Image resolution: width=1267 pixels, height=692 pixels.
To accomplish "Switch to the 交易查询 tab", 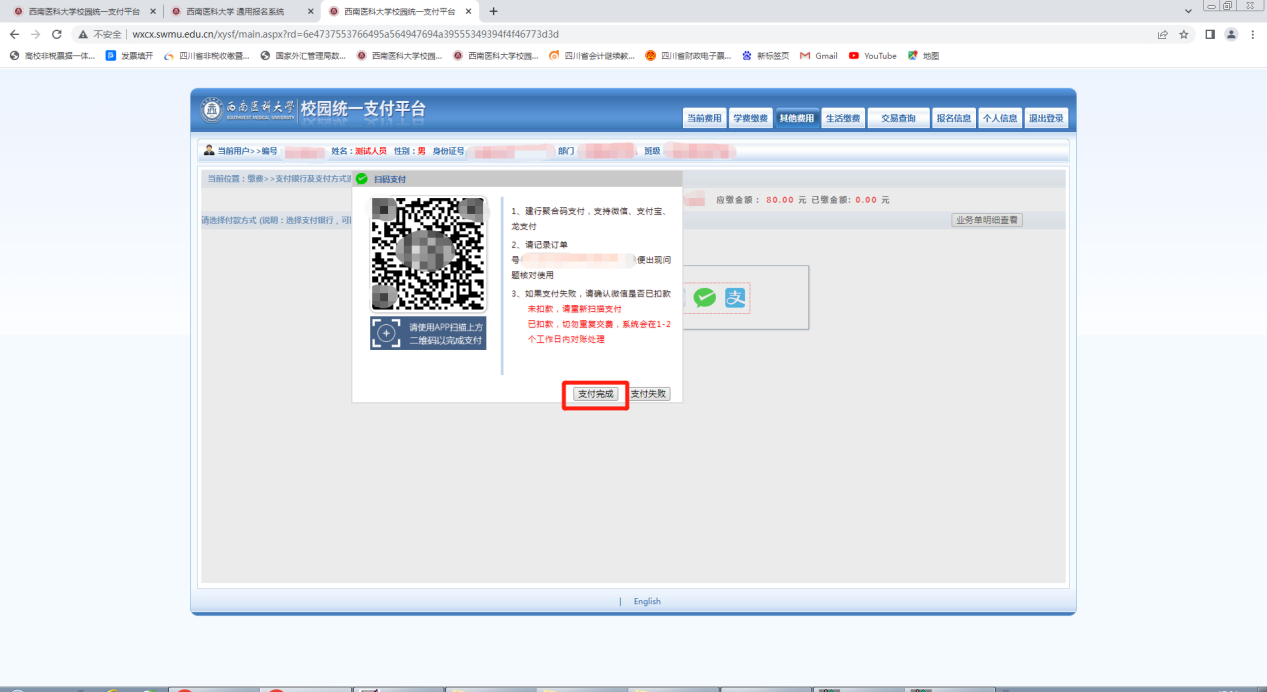I will coord(898,118).
